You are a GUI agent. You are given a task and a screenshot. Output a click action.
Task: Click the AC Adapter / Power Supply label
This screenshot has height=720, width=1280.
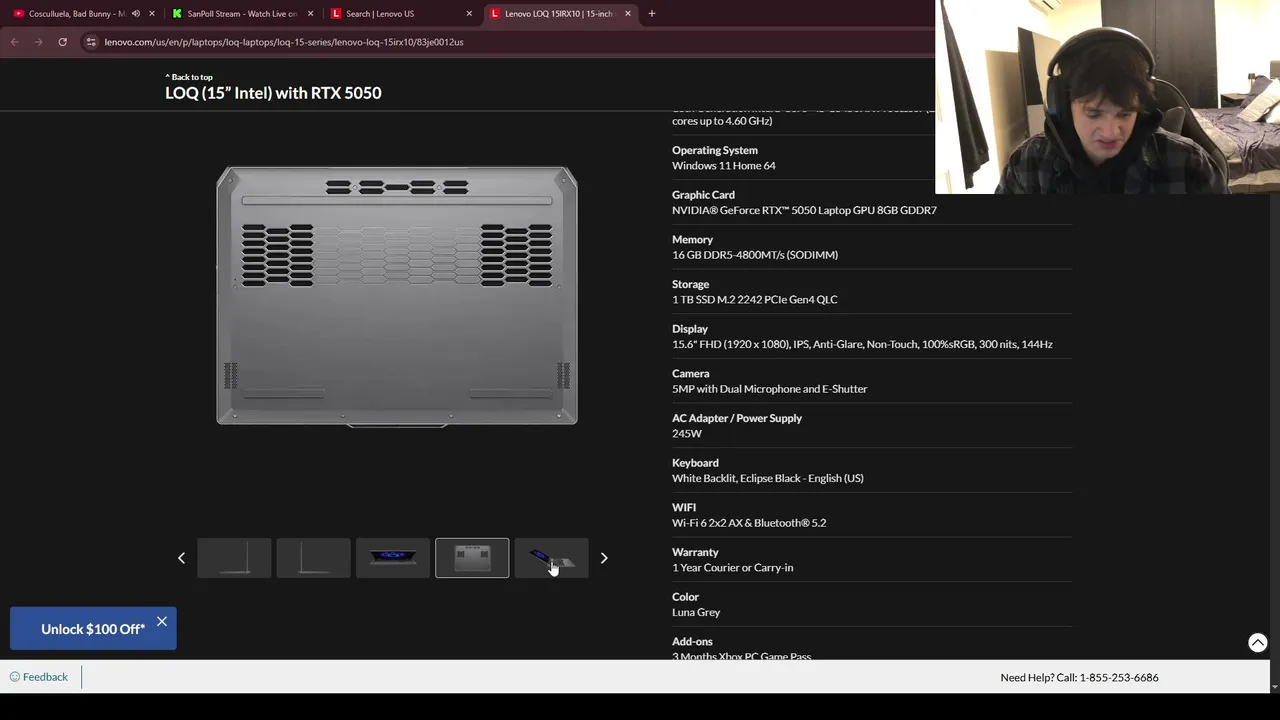tap(737, 418)
